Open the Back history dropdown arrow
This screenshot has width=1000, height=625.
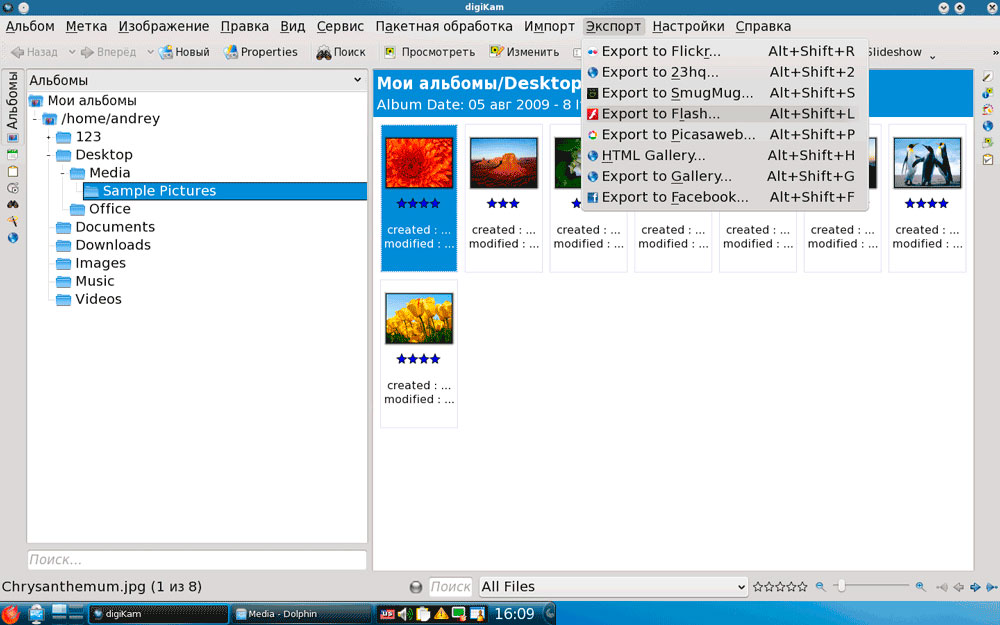pos(71,52)
